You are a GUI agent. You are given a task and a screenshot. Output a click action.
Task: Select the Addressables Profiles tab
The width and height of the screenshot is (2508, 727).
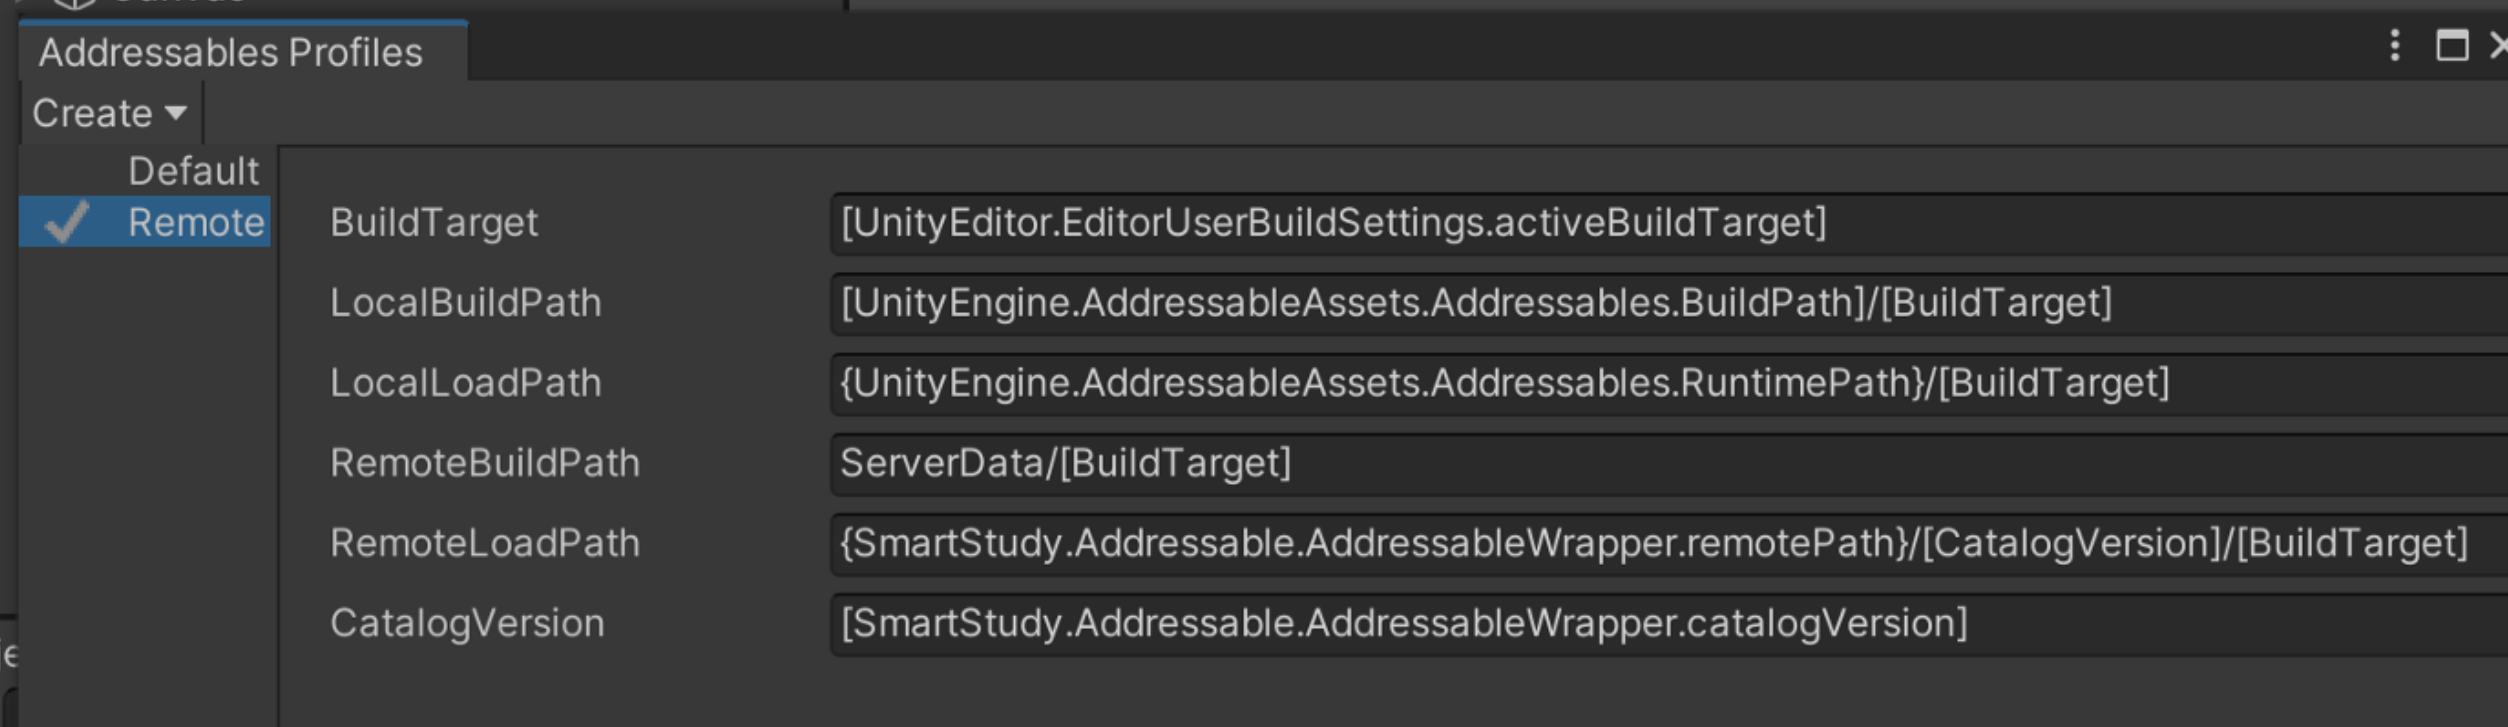click(x=242, y=52)
